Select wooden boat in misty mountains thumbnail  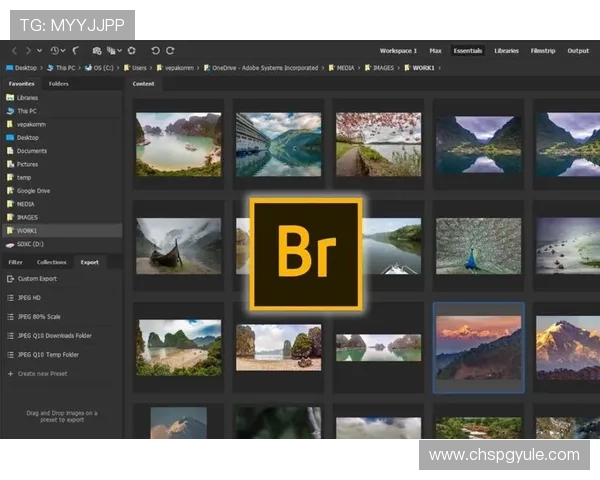(179, 246)
